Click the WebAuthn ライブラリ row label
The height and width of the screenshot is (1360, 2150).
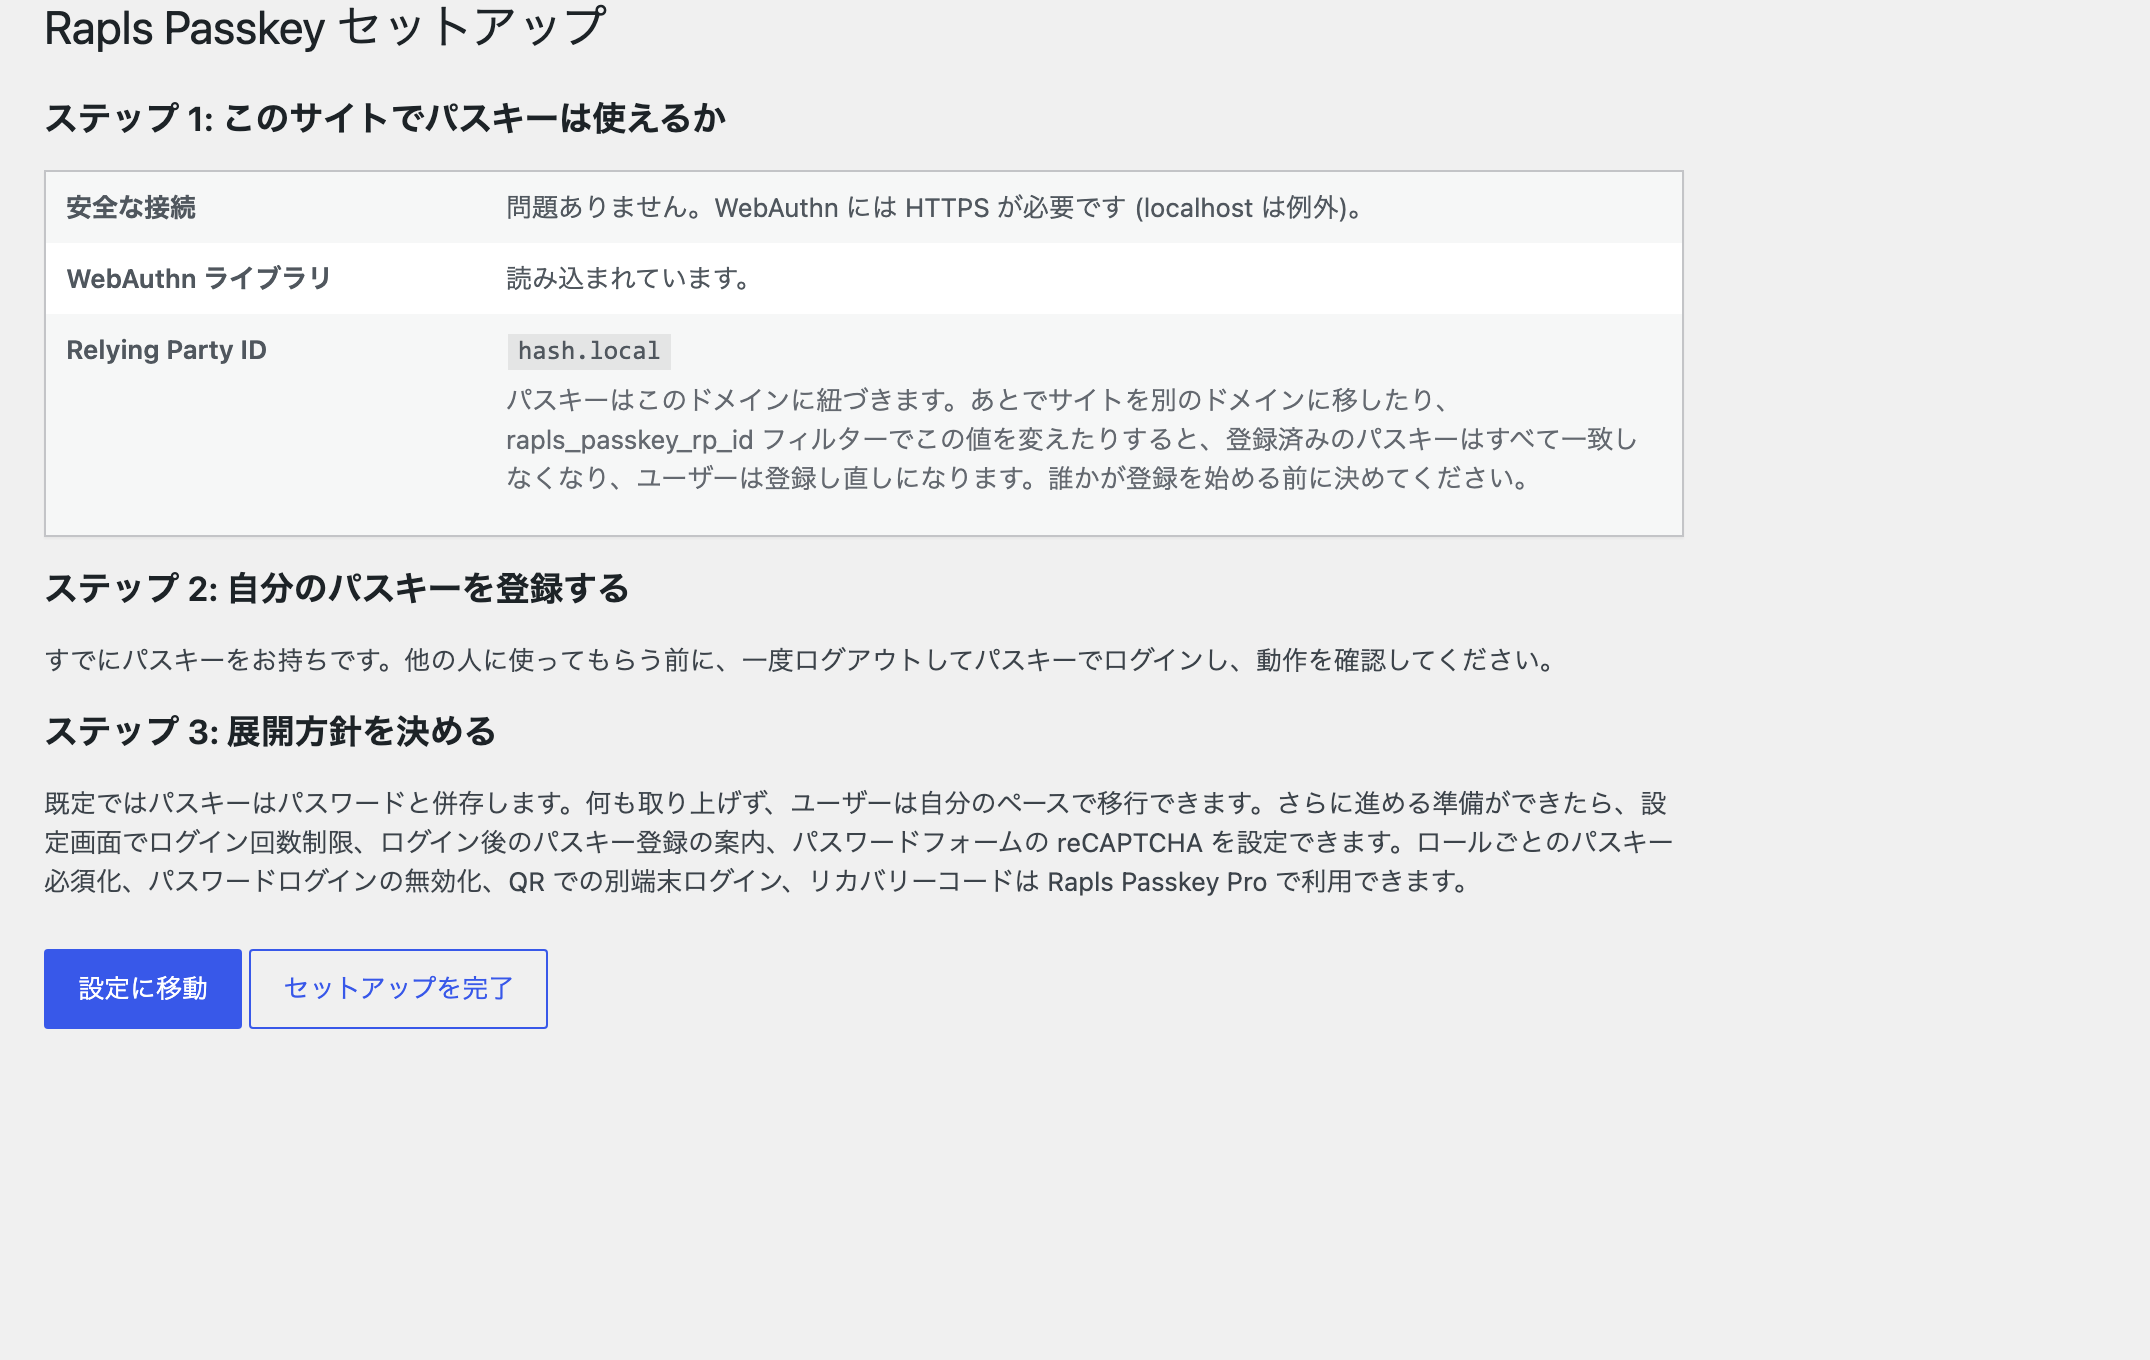point(198,278)
